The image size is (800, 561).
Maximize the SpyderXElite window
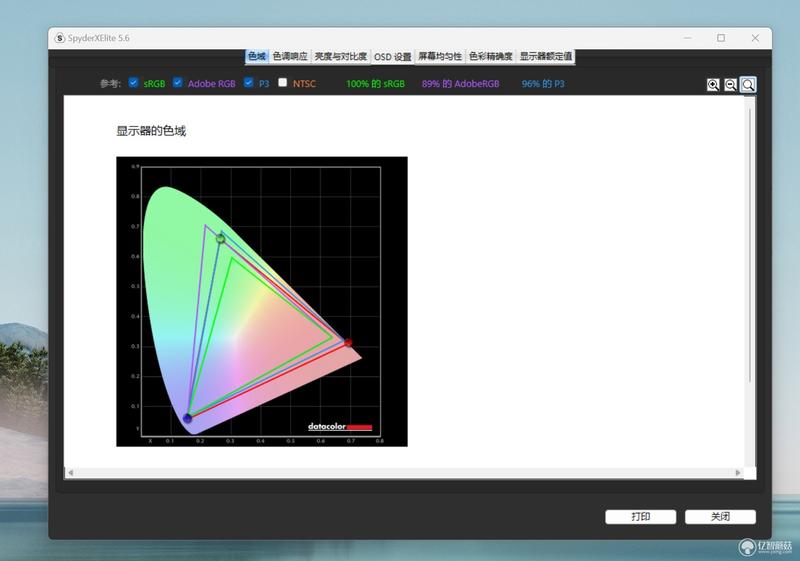pos(721,38)
